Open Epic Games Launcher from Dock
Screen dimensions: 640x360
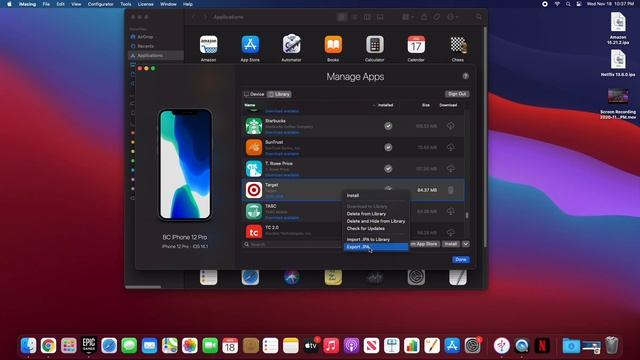pyautogui.click(x=89, y=345)
